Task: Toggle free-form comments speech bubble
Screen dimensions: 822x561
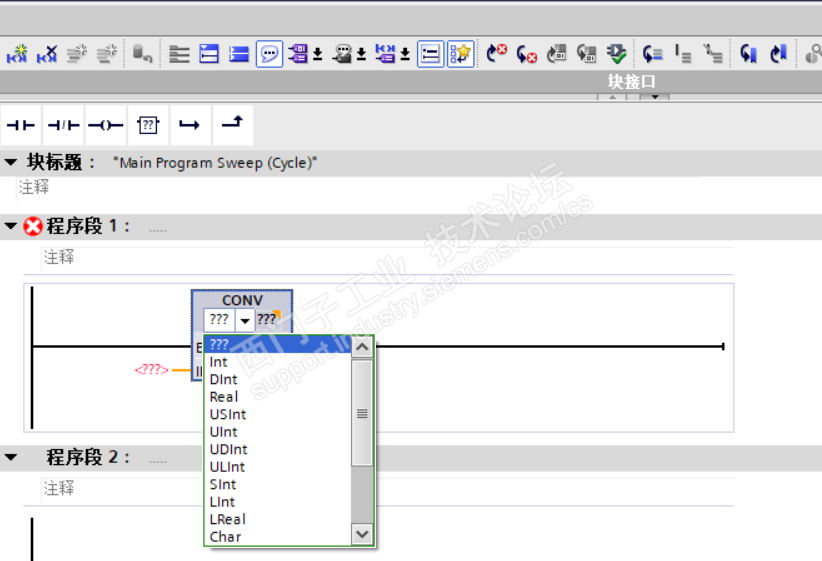Action: click(x=269, y=54)
